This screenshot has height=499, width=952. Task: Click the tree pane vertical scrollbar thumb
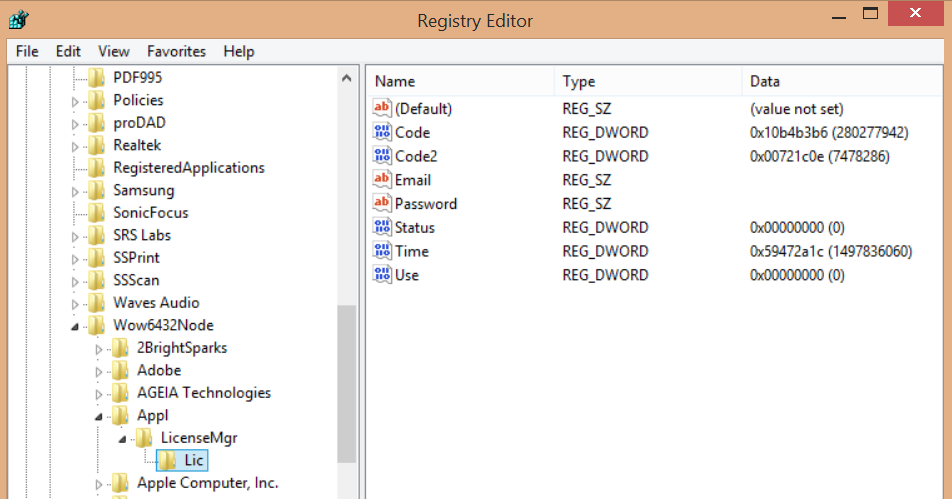click(347, 384)
